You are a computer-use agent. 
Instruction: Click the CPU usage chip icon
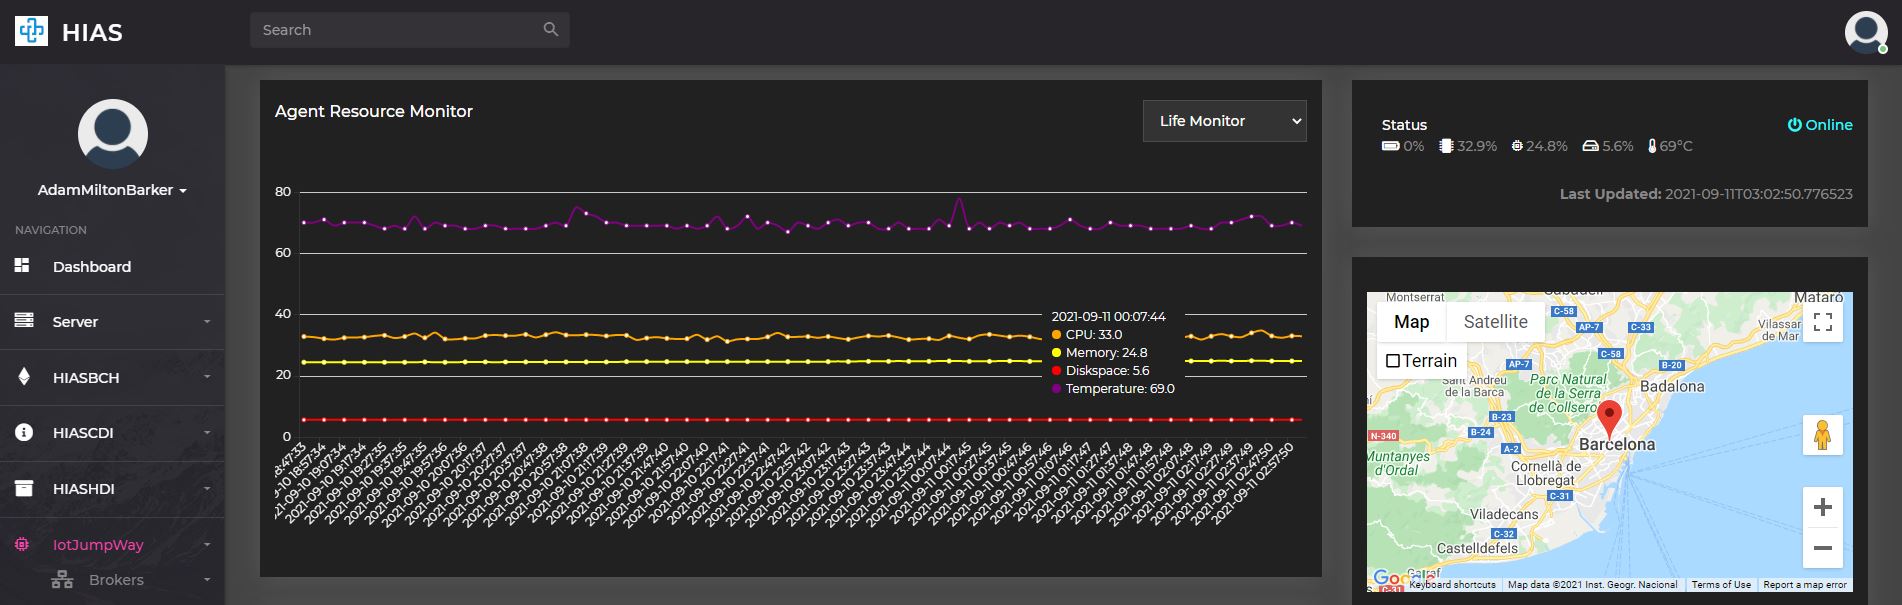pos(1446,146)
